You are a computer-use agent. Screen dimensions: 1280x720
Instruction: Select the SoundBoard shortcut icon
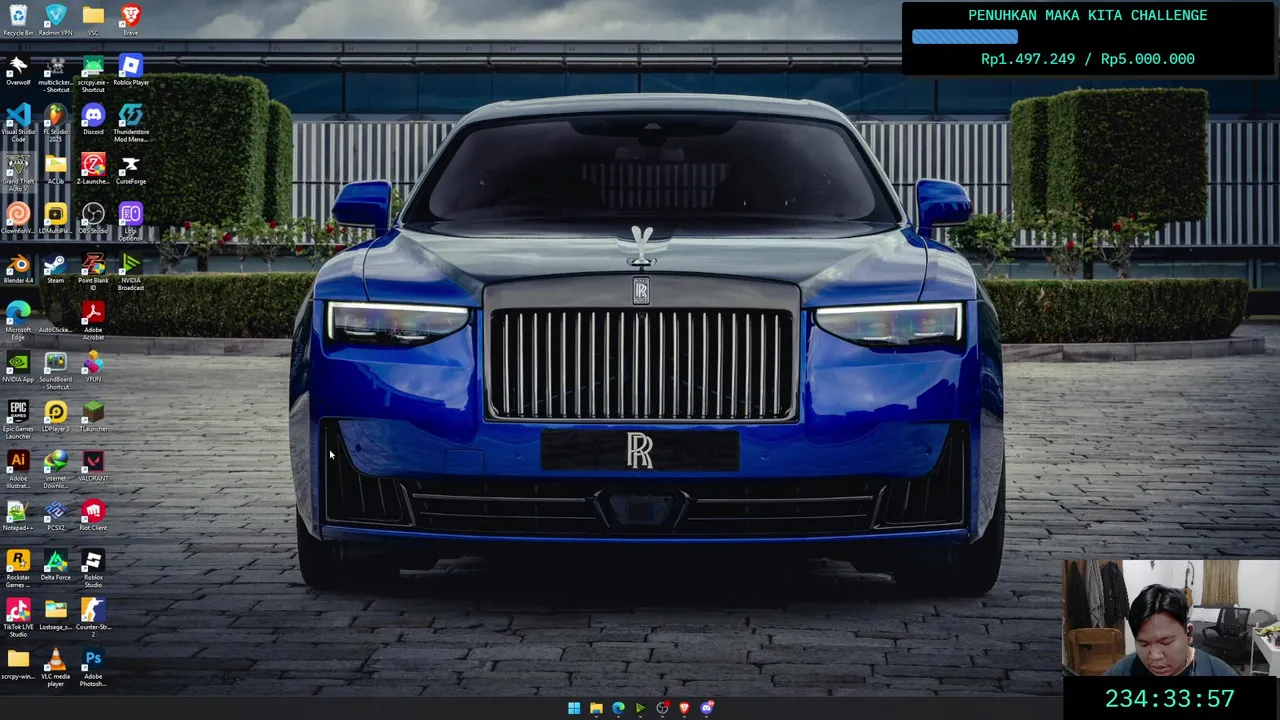(x=56, y=370)
